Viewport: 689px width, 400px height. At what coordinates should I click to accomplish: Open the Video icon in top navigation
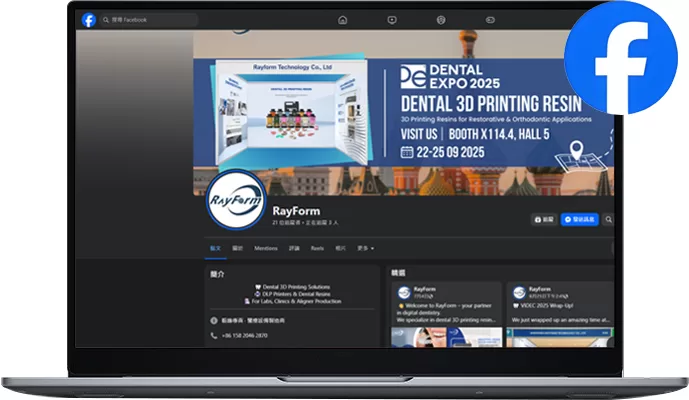pos(392,20)
